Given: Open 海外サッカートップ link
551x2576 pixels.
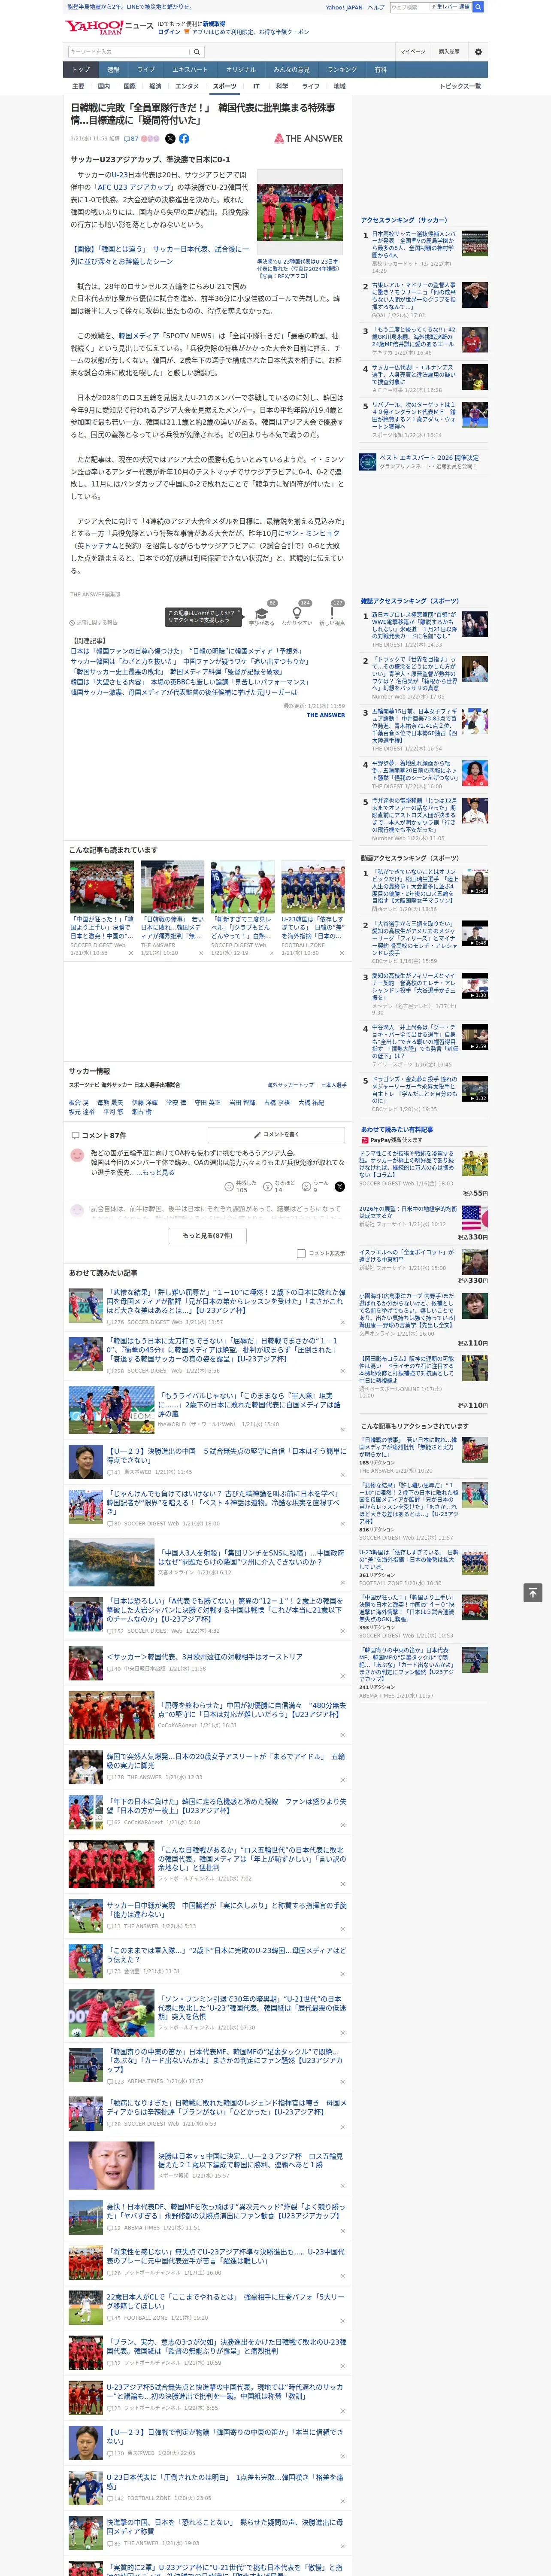Looking at the screenshot, I should (290, 1085).
